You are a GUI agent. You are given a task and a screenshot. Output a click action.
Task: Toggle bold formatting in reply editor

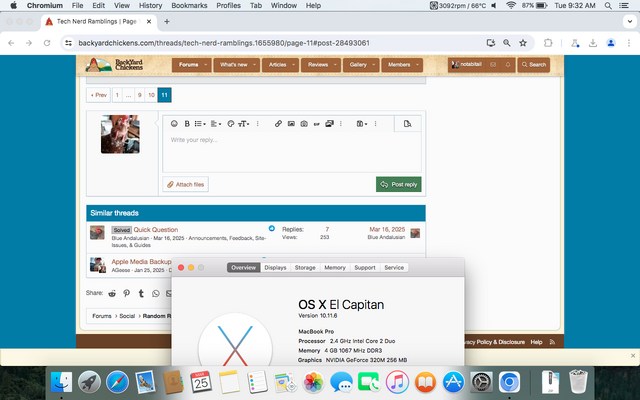187,124
